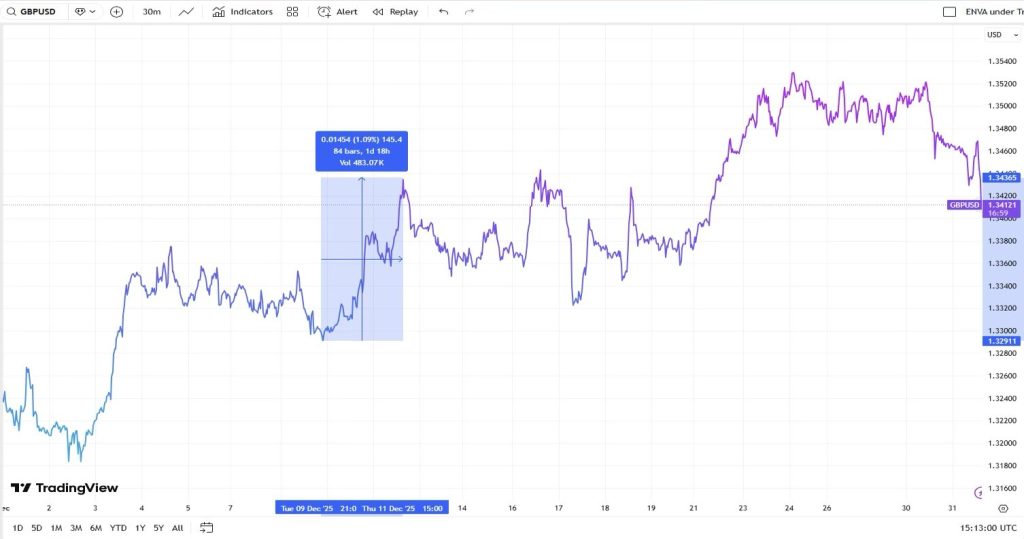
Task: Click the layout square icon beside ENVA
Action: coord(949,12)
